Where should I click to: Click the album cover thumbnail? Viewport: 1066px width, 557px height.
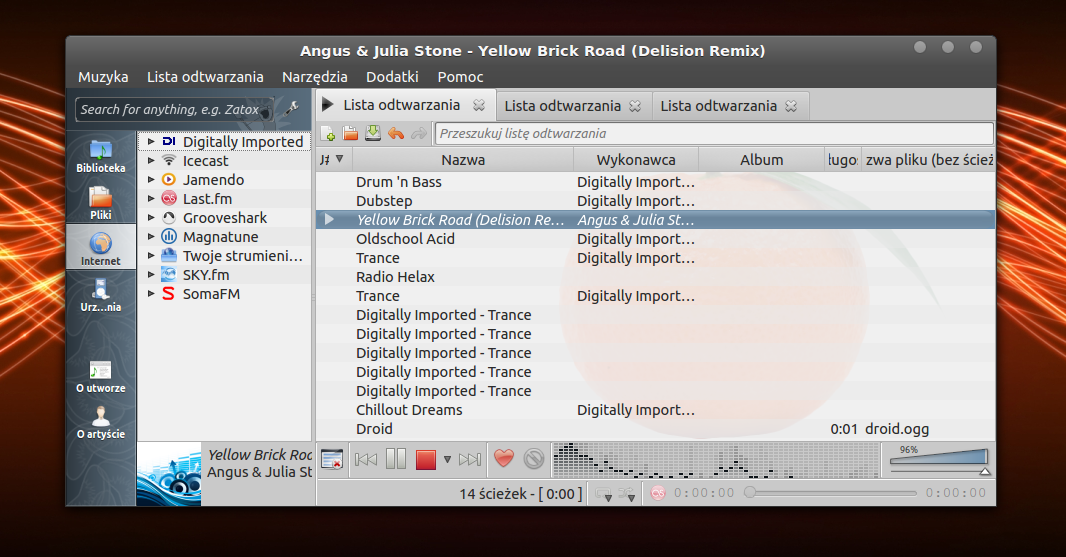tap(169, 474)
